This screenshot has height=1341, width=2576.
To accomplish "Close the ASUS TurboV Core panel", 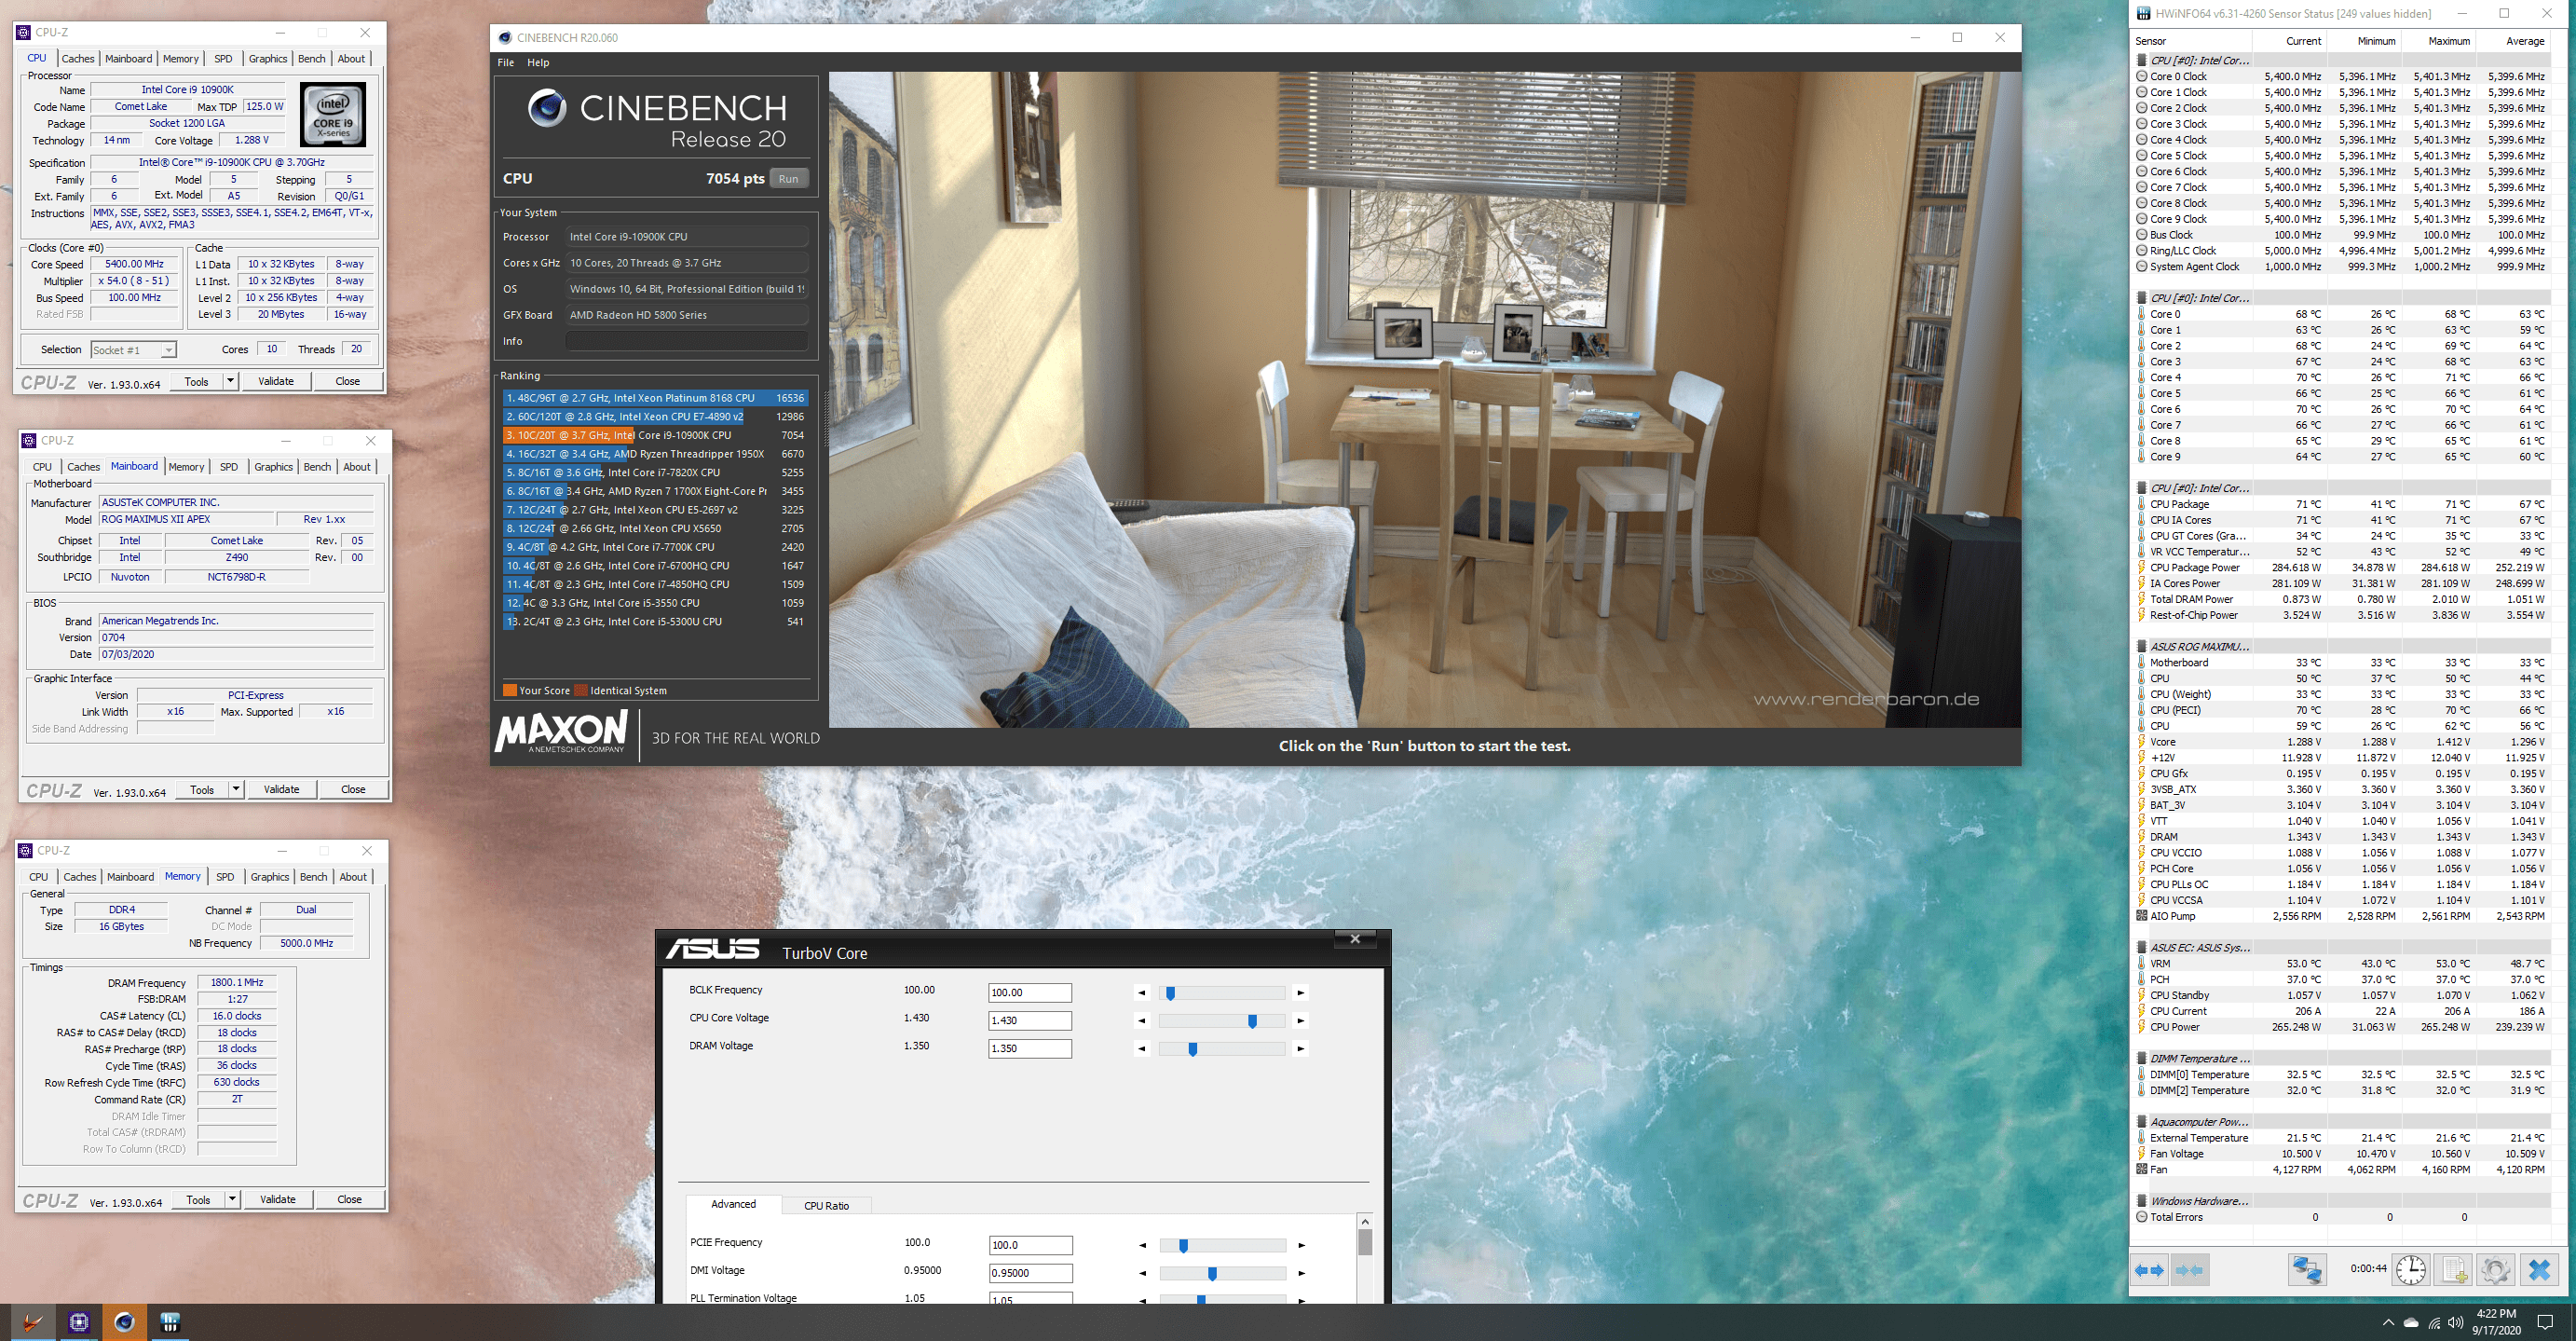I will click(1355, 939).
